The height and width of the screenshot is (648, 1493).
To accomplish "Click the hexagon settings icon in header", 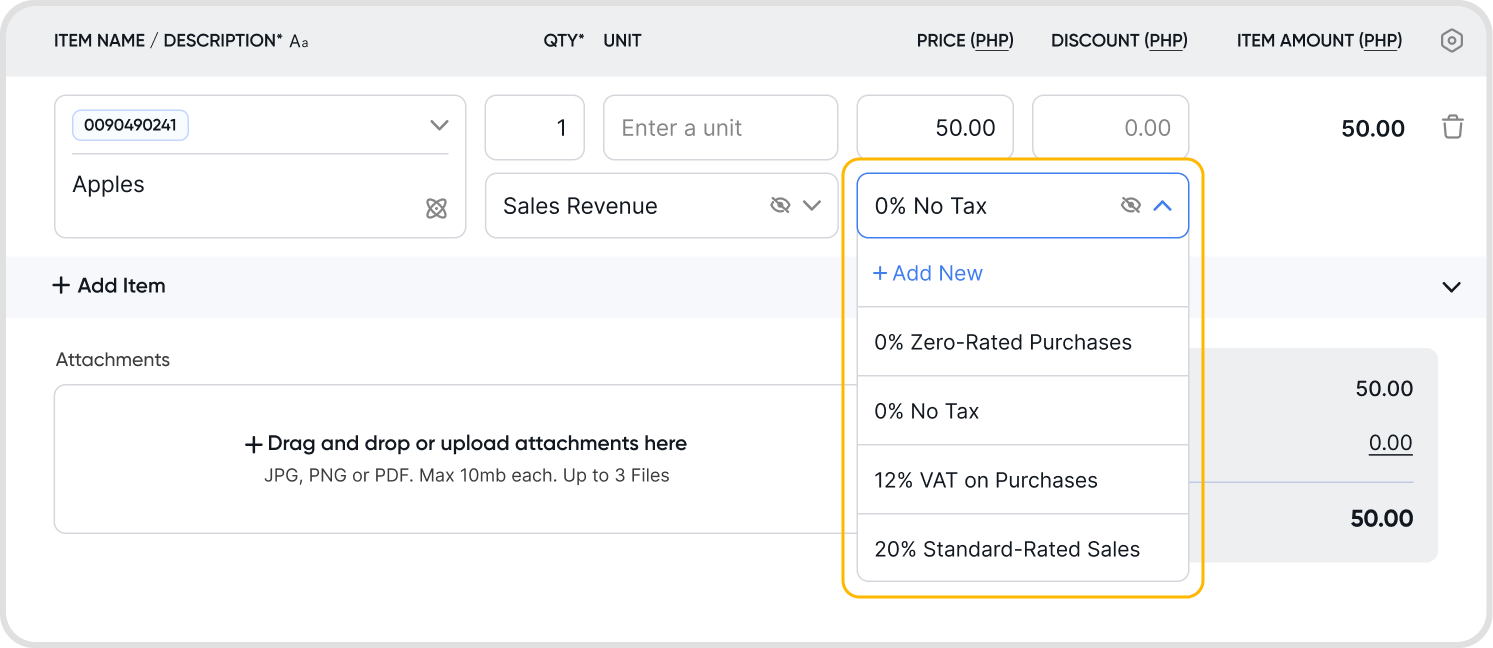I will 1451,41.
